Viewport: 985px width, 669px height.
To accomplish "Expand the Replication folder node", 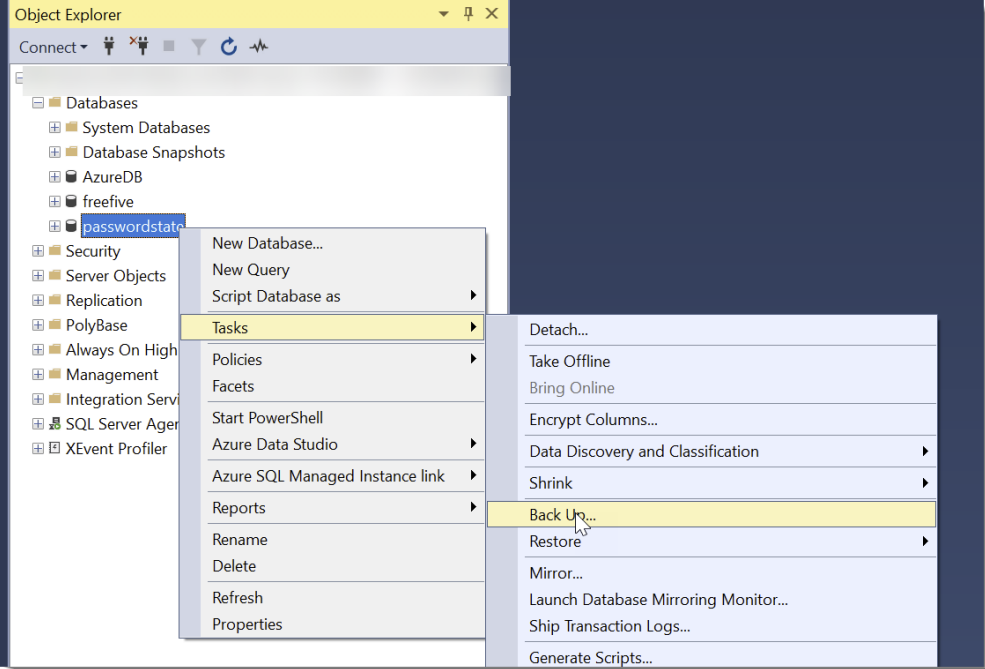I will (x=38, y=300).
